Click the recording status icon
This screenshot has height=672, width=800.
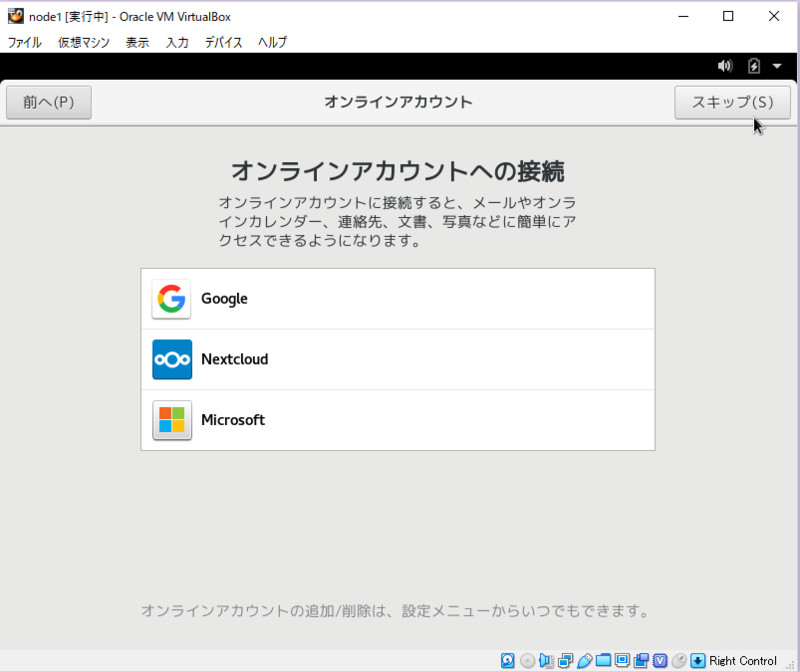[641, 660]
